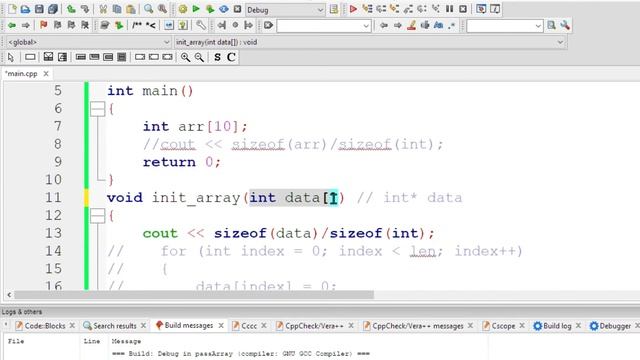
Task: Open debugger various info icon
Action: [495, 9]
